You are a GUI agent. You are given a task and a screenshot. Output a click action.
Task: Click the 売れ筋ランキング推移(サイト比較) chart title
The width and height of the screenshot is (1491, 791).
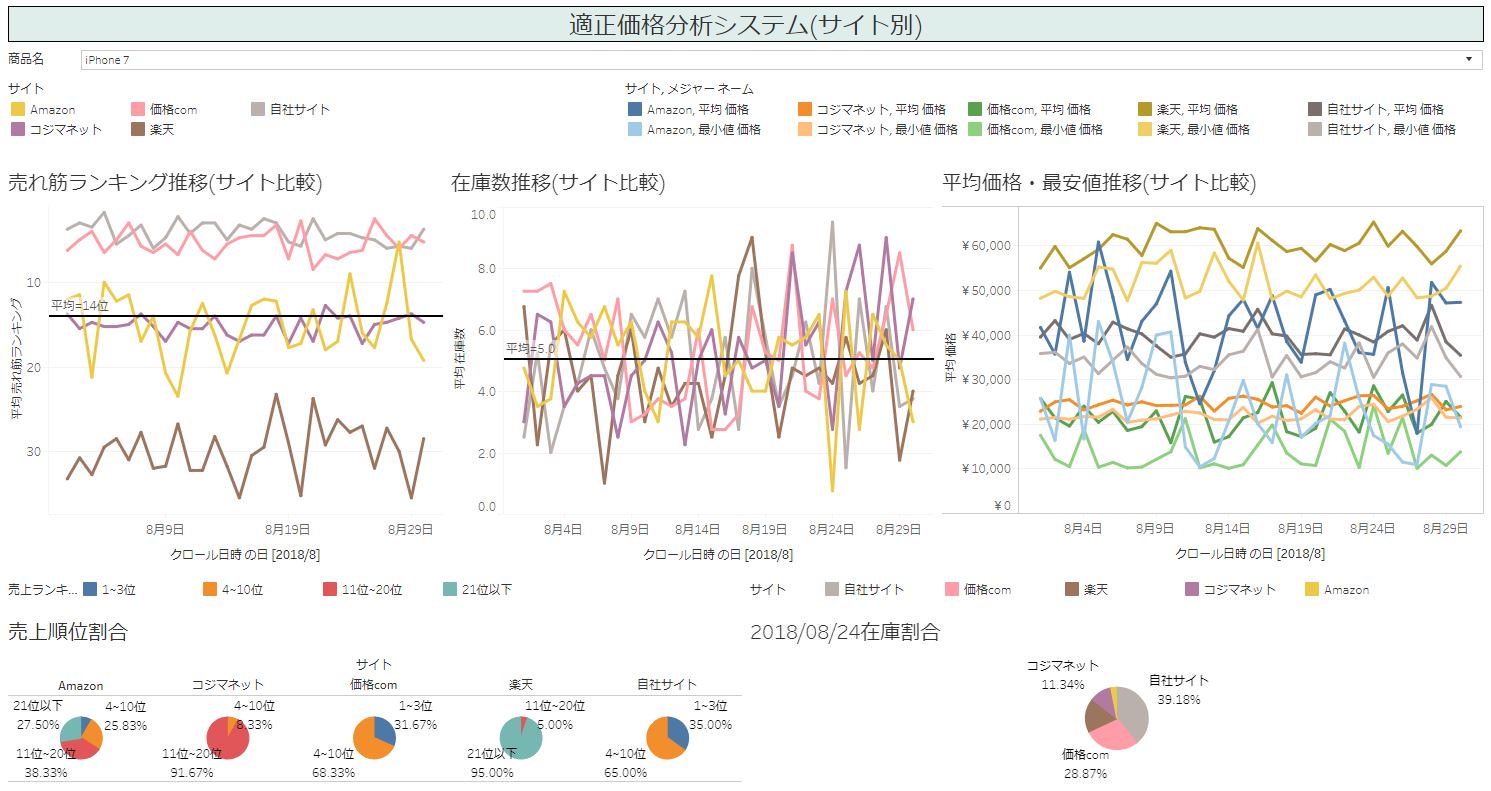(164, 182)
